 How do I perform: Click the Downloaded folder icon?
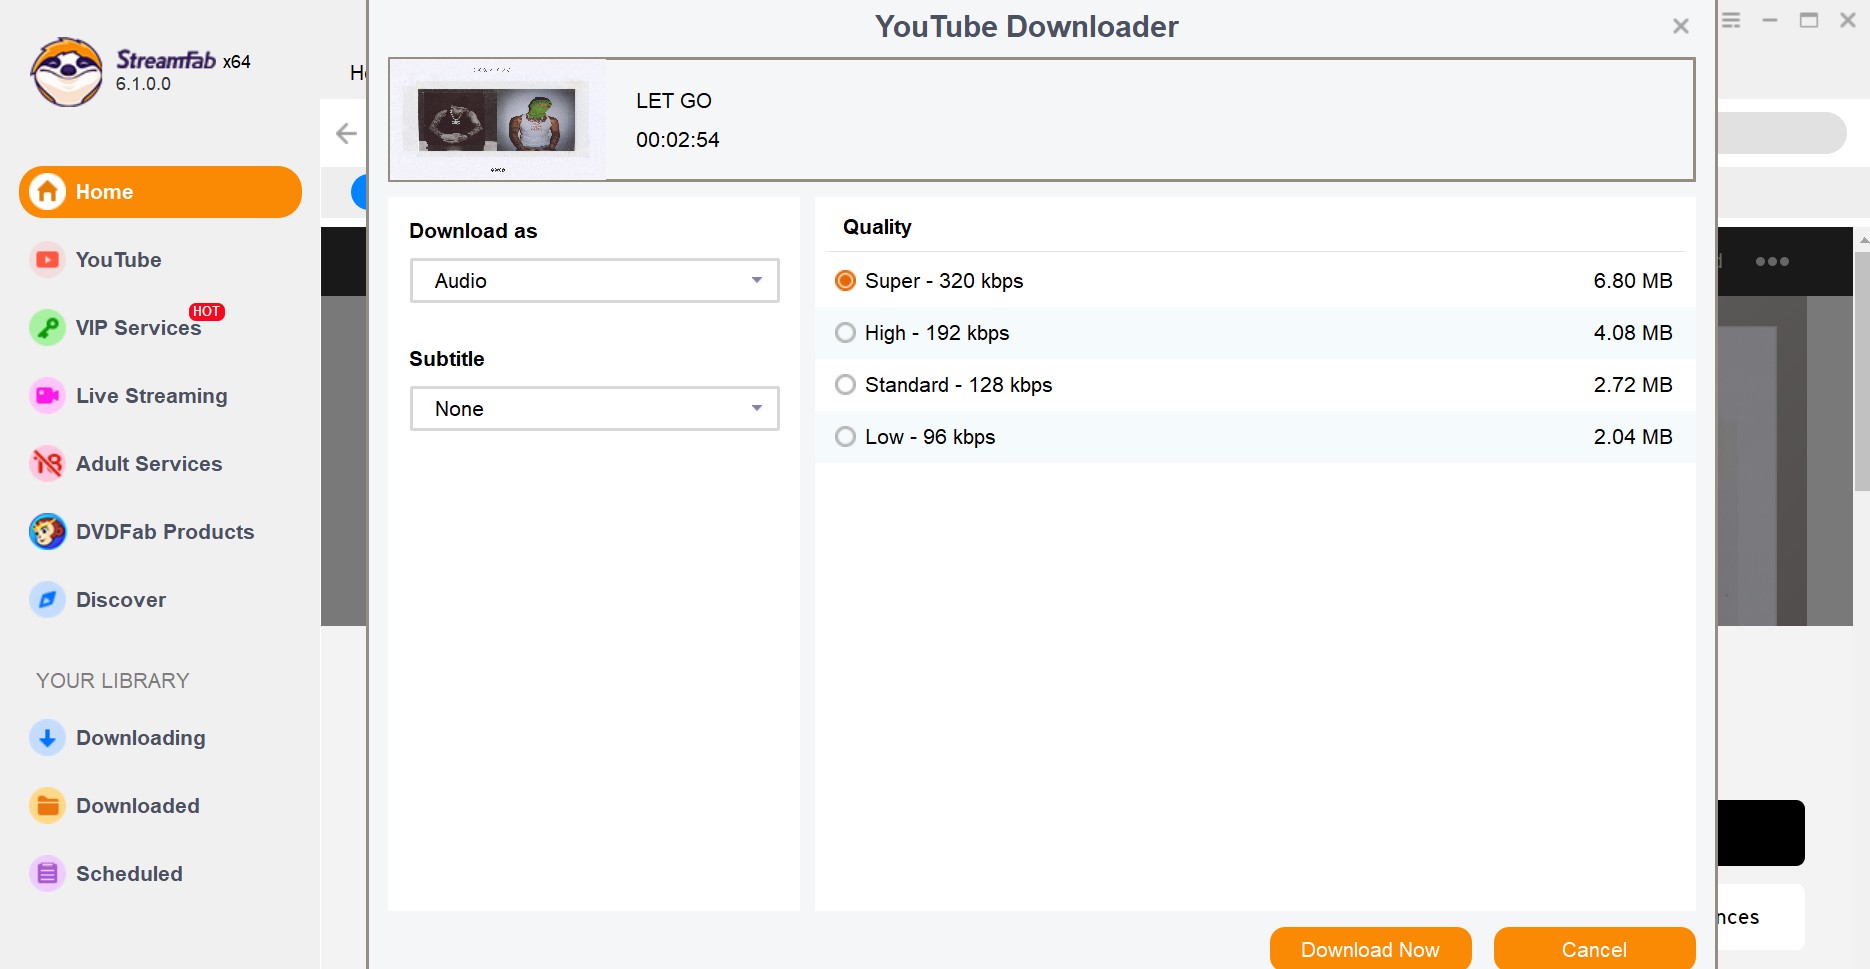coord(47,806)
